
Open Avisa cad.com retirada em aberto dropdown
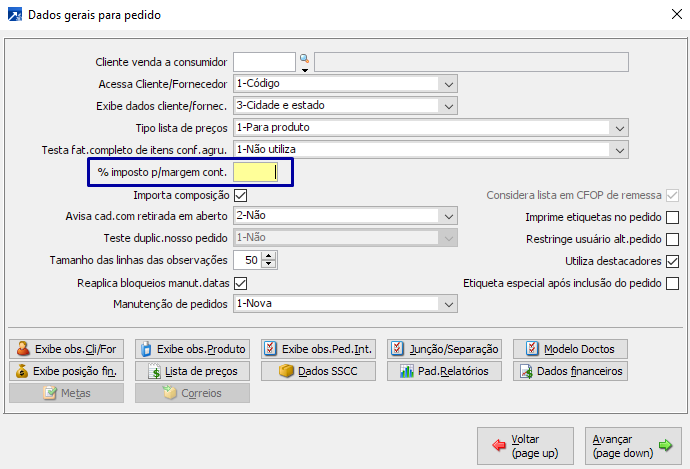pyautogui.click(x=448, y=216)
